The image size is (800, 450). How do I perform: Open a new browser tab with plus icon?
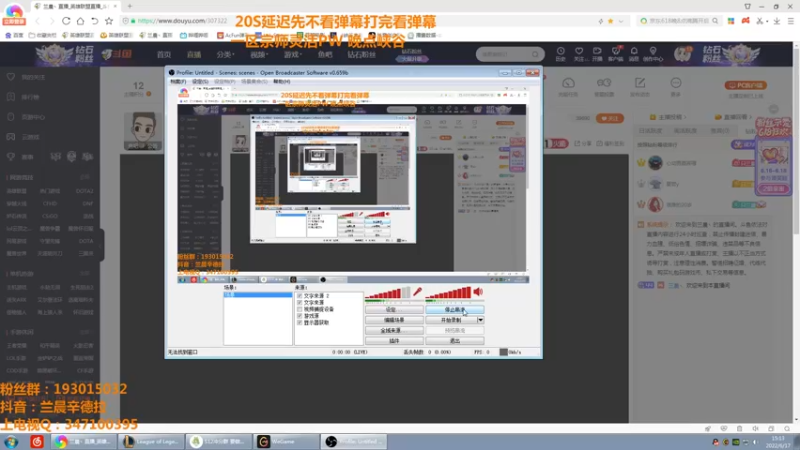[x=130, y=6]
